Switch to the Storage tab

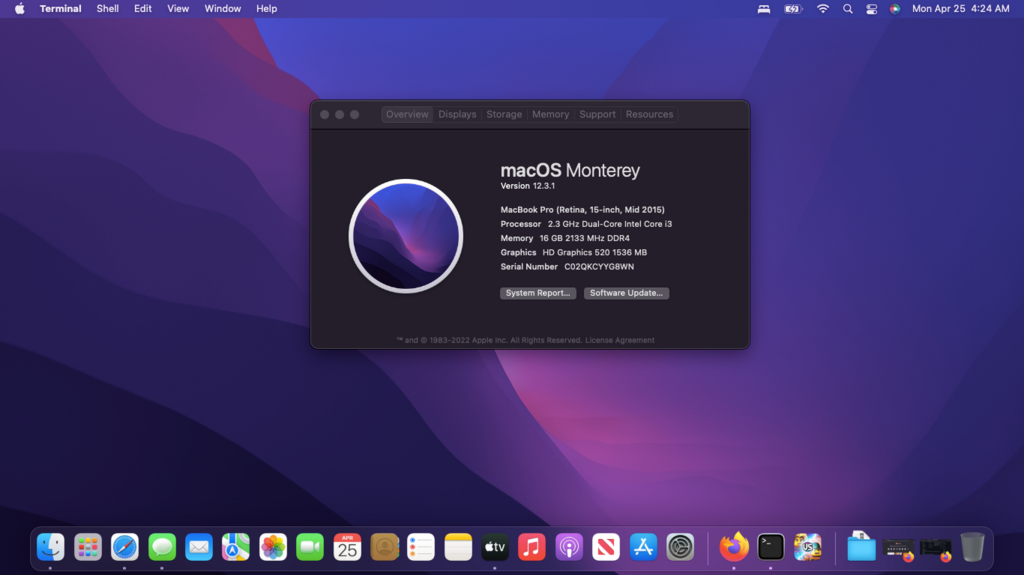tap(504, 115)
